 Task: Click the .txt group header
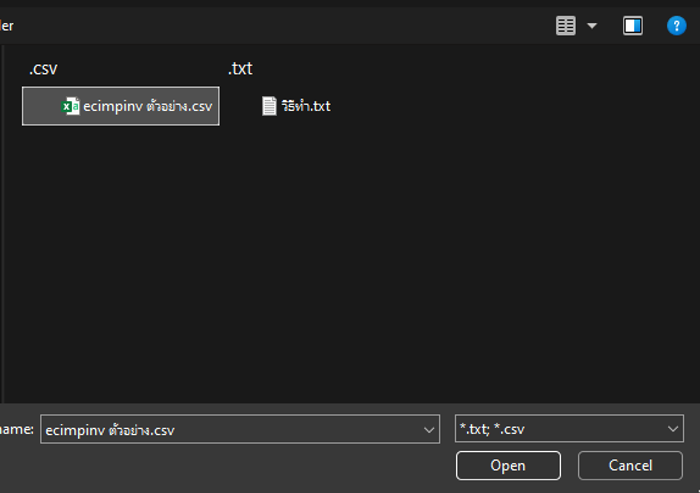click(x=240, y=69)
